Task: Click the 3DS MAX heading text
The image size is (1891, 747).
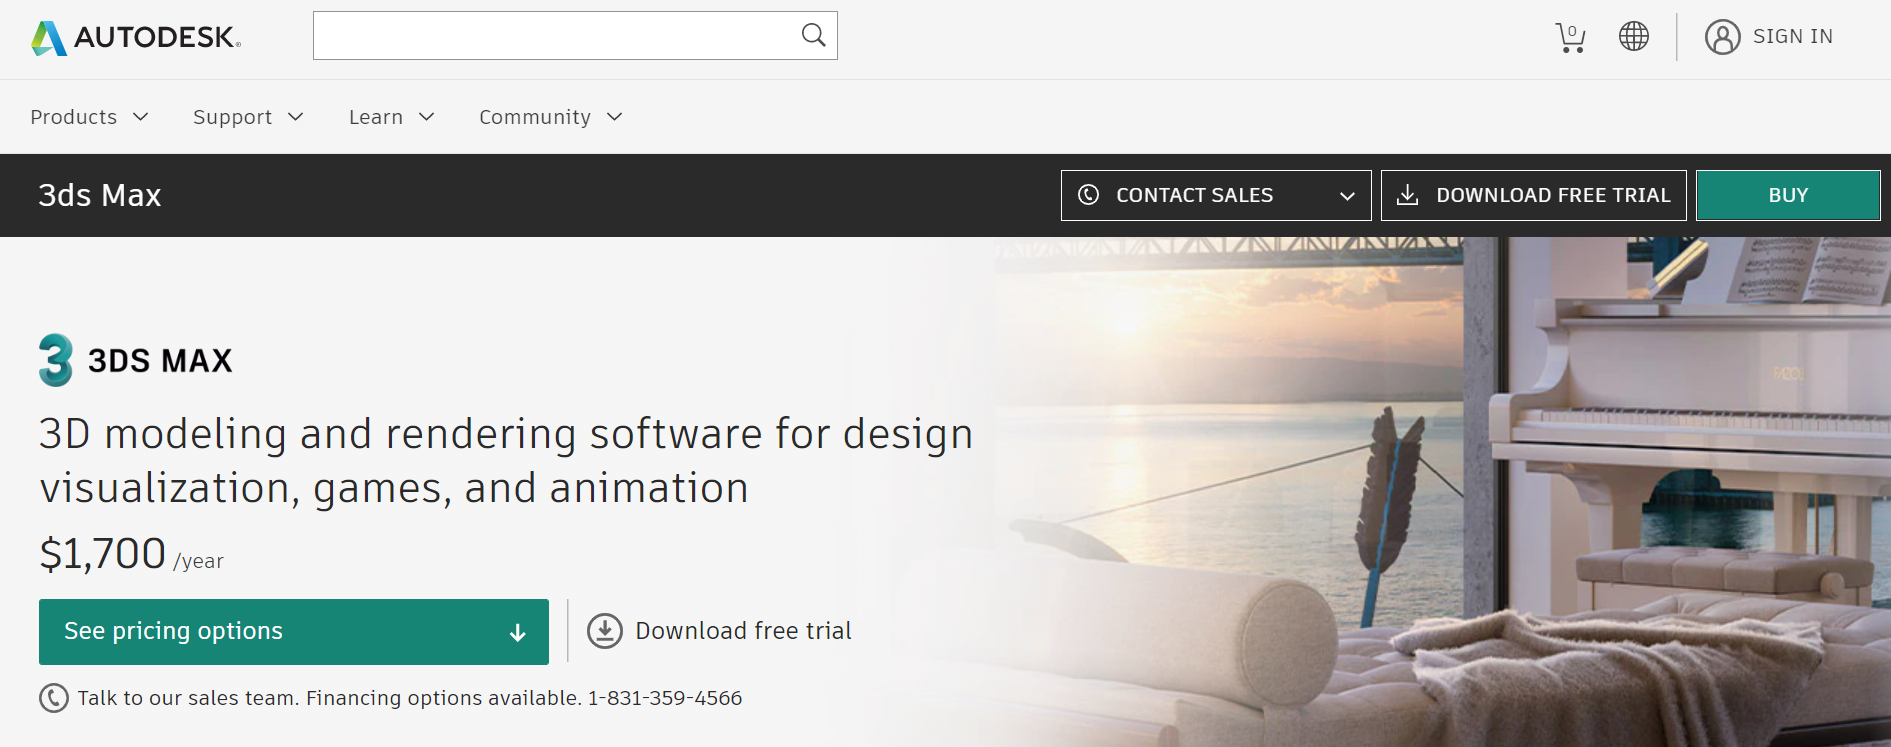Action: (x=160, y=360)
